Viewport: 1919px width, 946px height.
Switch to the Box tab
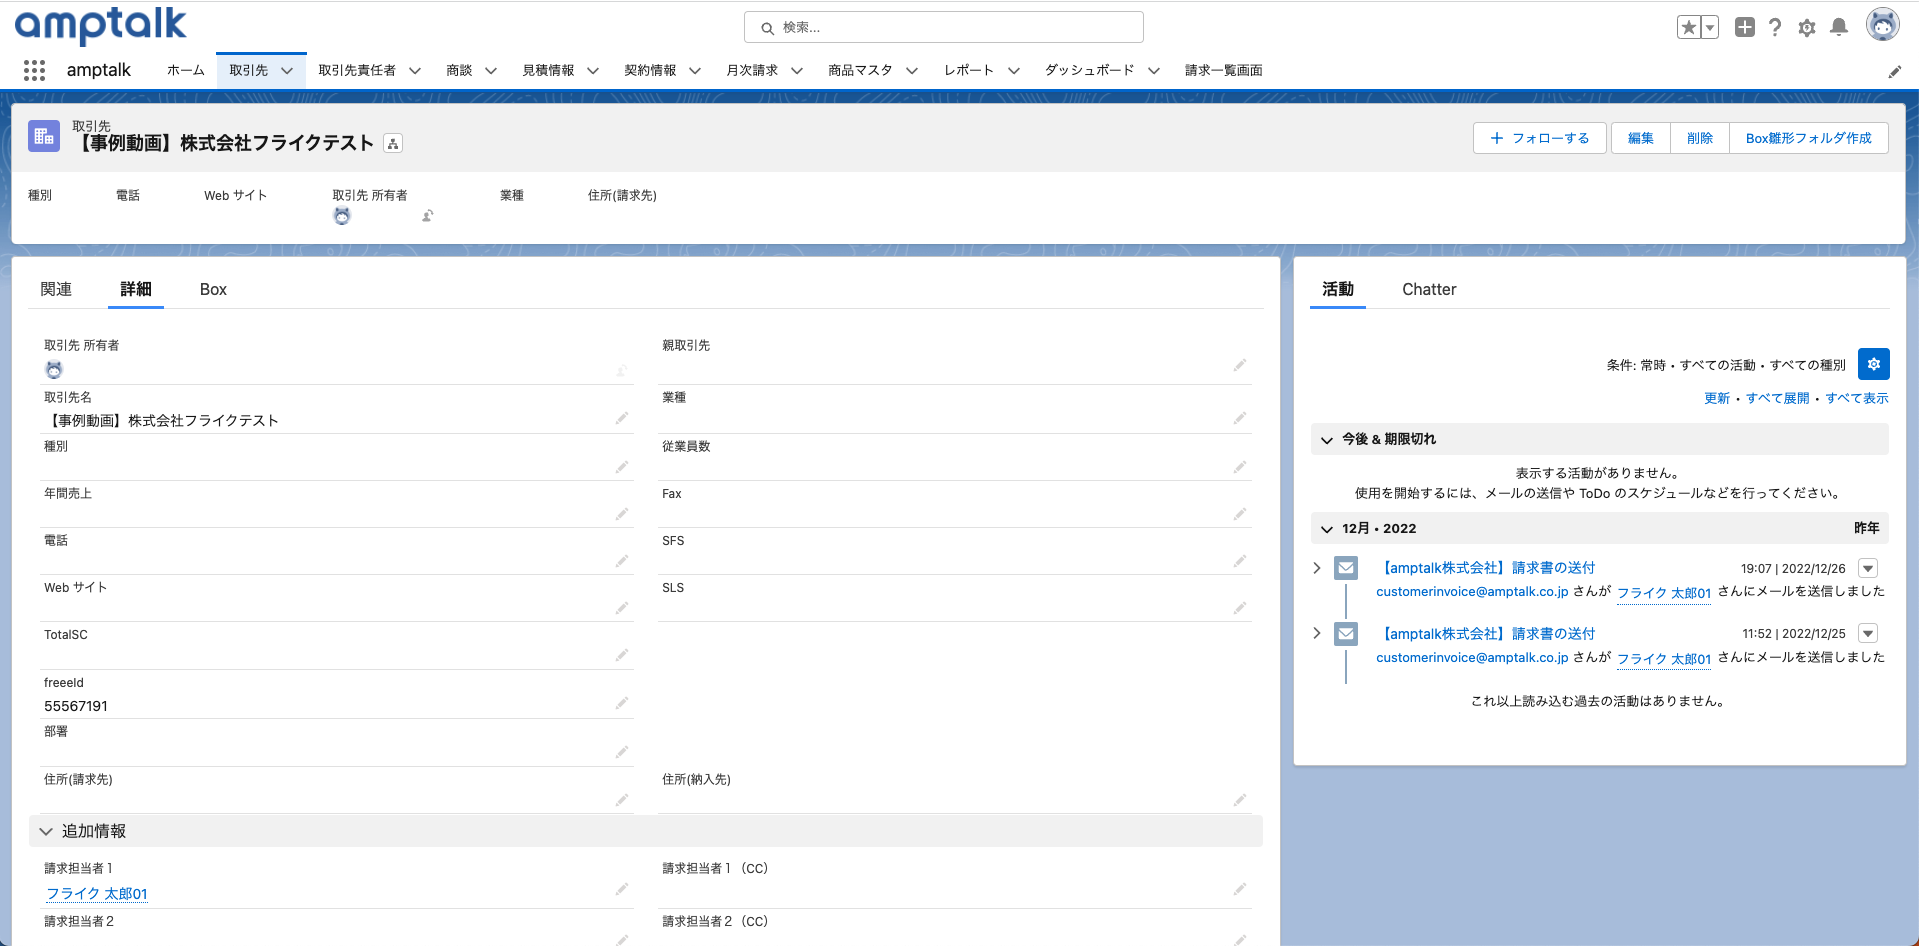pyautogui.click(x=213, y=289)
